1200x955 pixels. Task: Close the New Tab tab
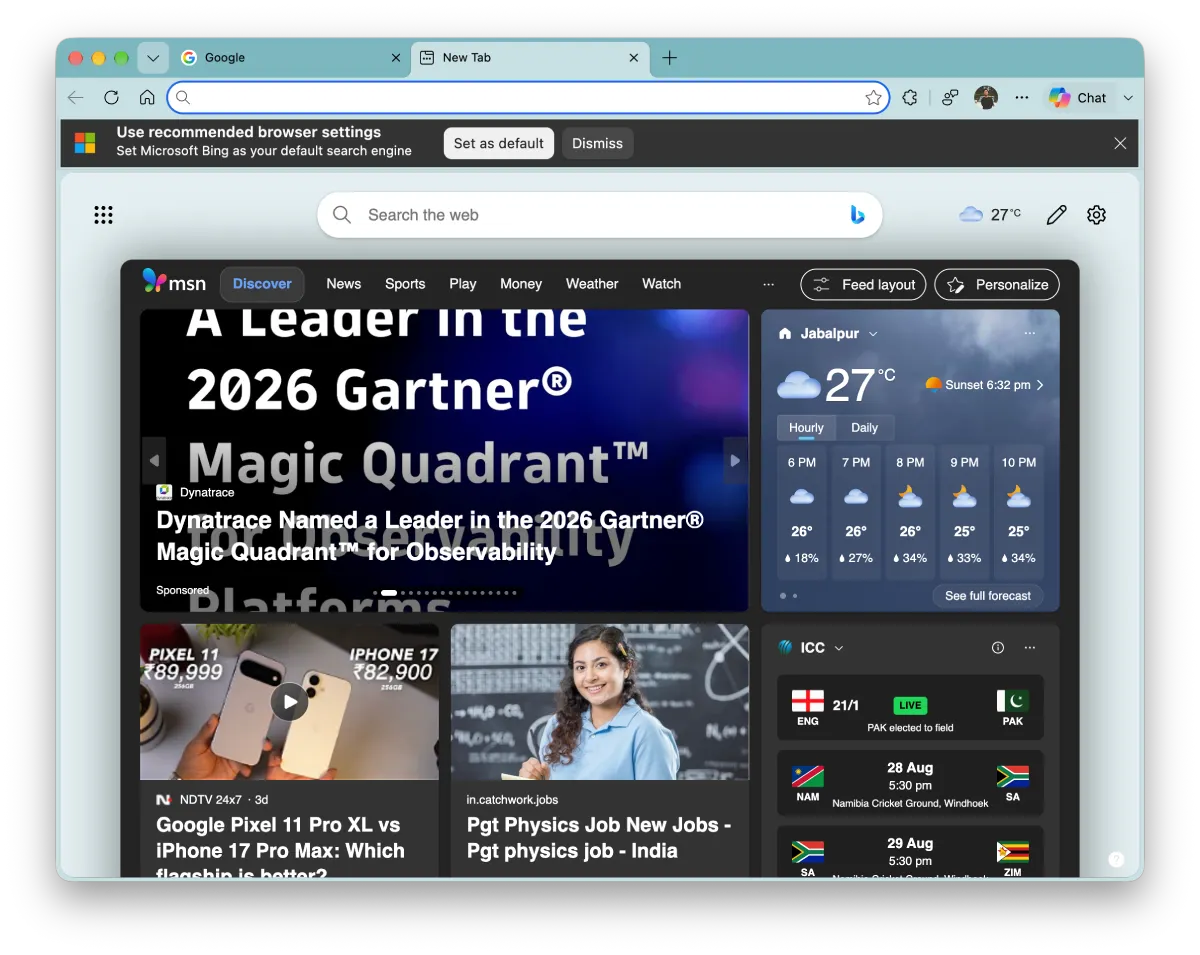pos(633,58)
